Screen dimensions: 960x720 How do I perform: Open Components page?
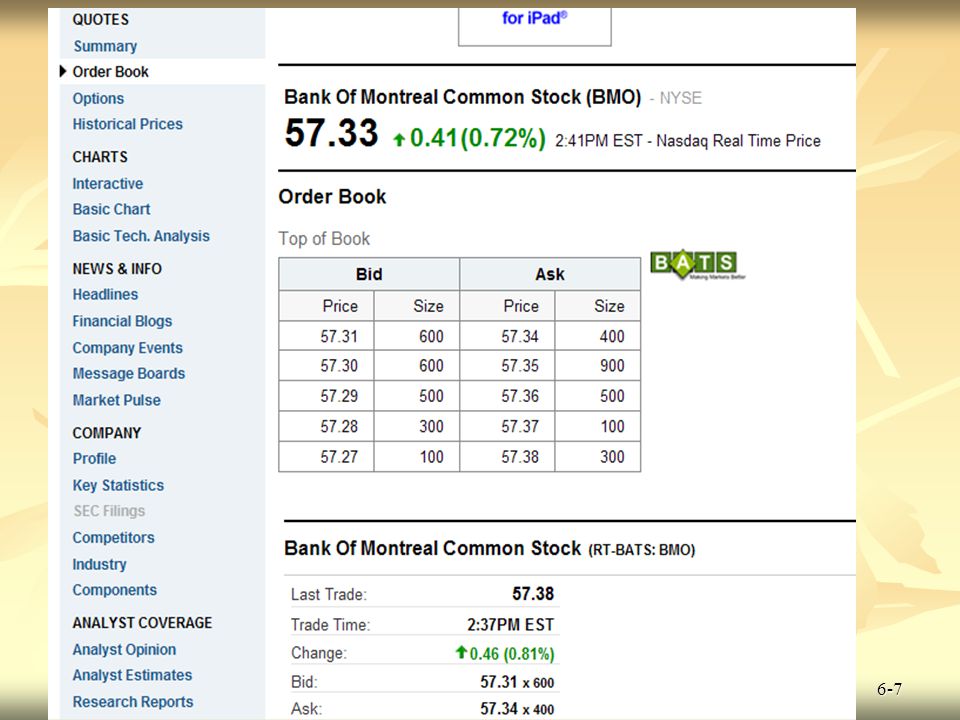click(114, 590)
